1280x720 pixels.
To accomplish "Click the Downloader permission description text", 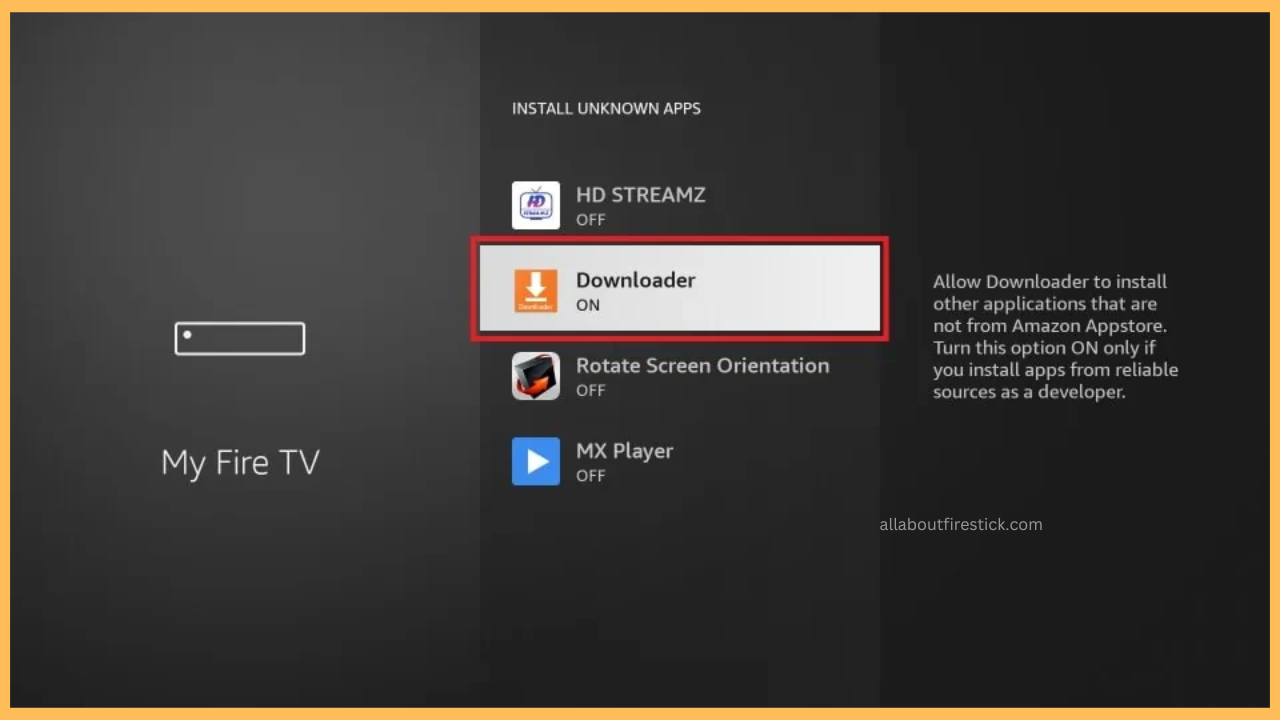I will [1055, 336].
